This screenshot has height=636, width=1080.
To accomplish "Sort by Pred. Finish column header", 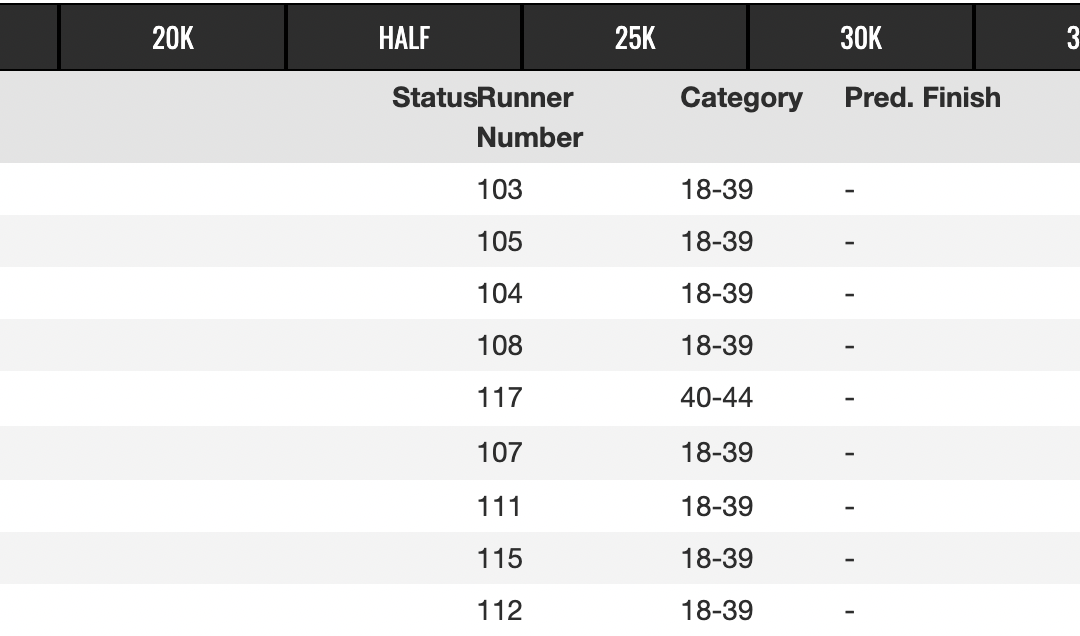I will point(922,98).
